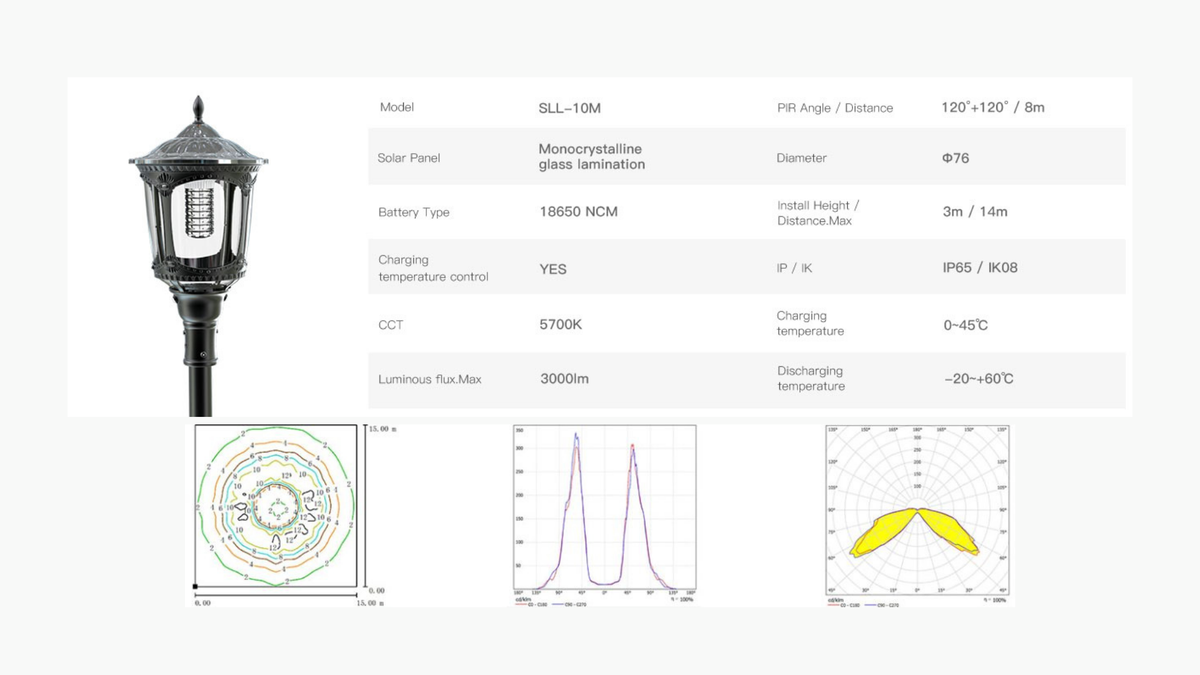
Task: Click the 'Solar Panel' label
Action: (409, 158)
